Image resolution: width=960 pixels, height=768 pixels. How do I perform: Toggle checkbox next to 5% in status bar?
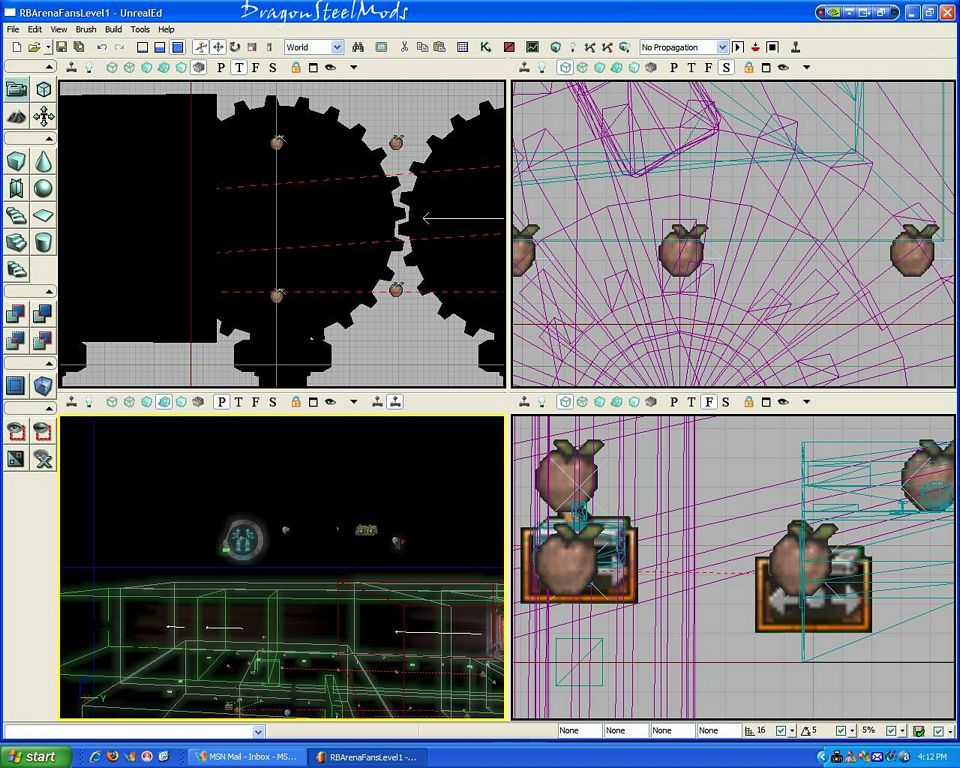pos(892,731)
